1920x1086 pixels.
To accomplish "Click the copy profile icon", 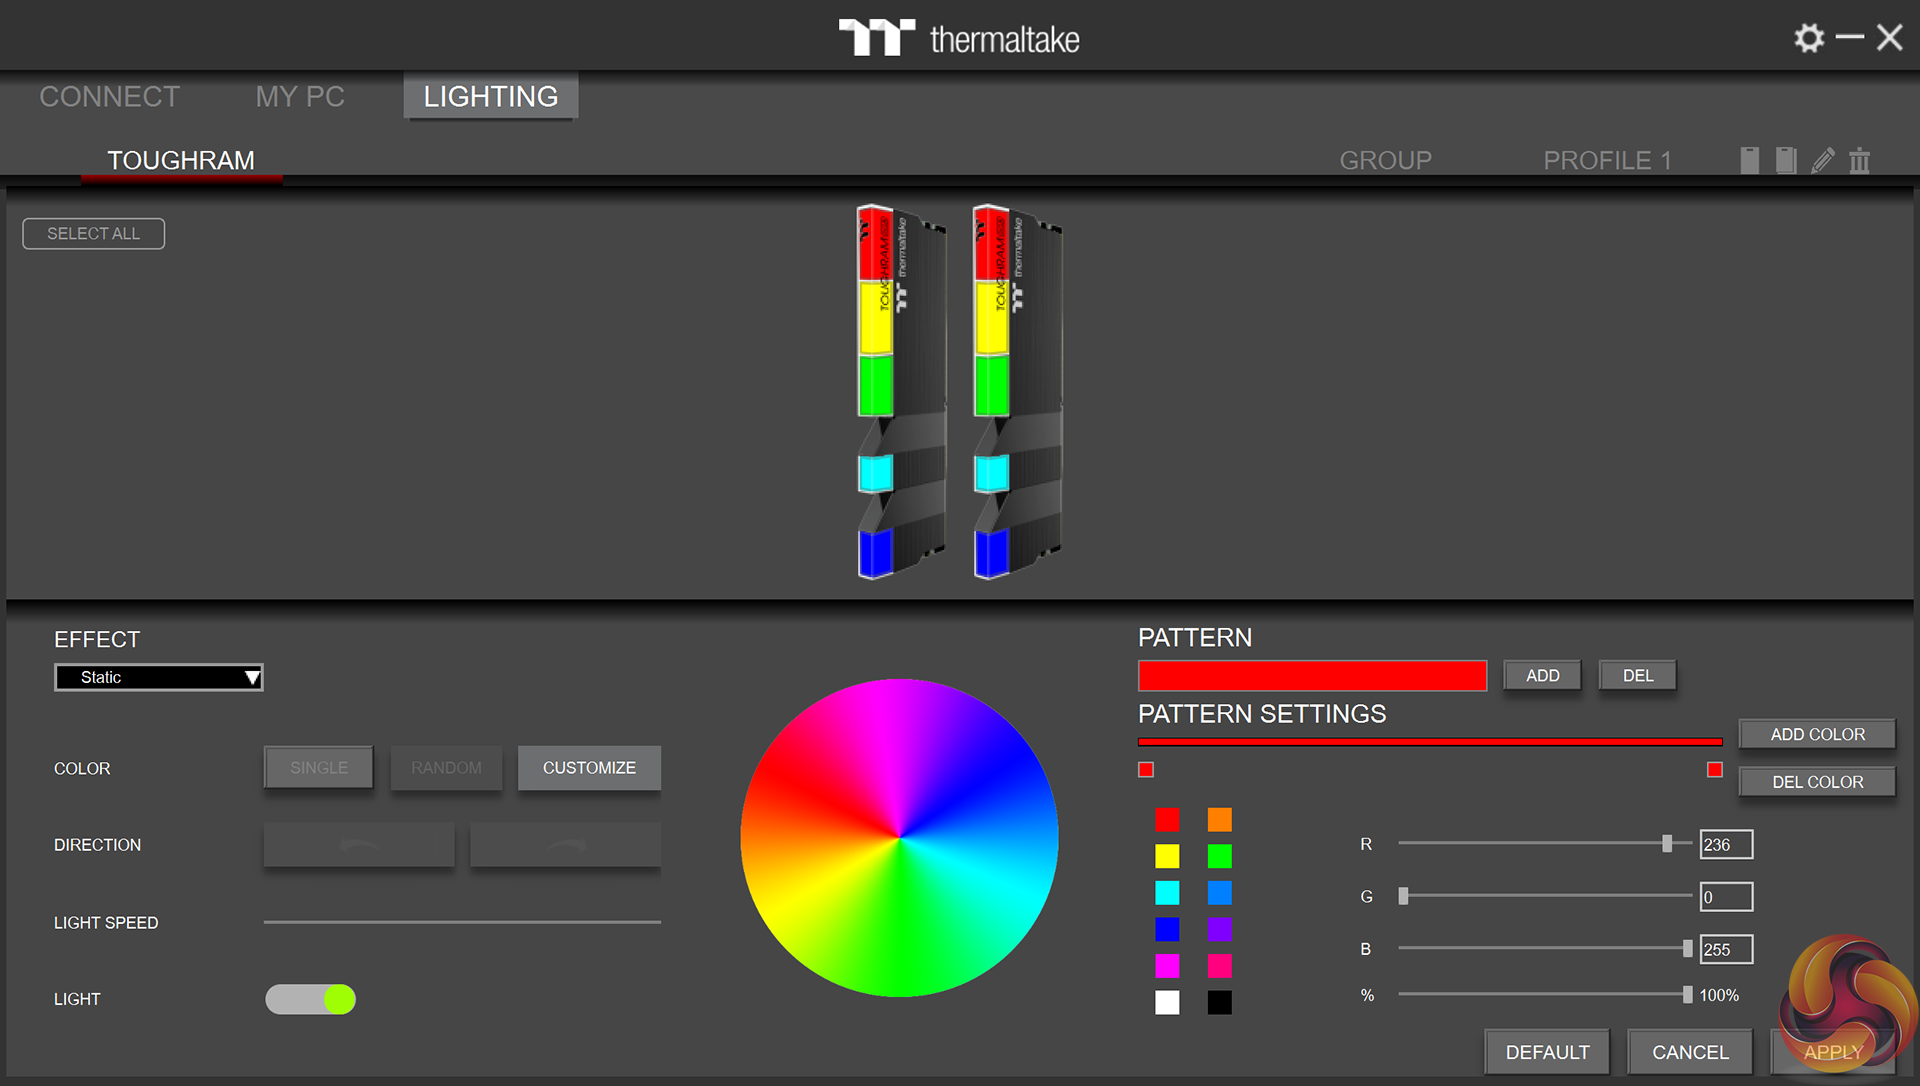I will (1786, 160).
